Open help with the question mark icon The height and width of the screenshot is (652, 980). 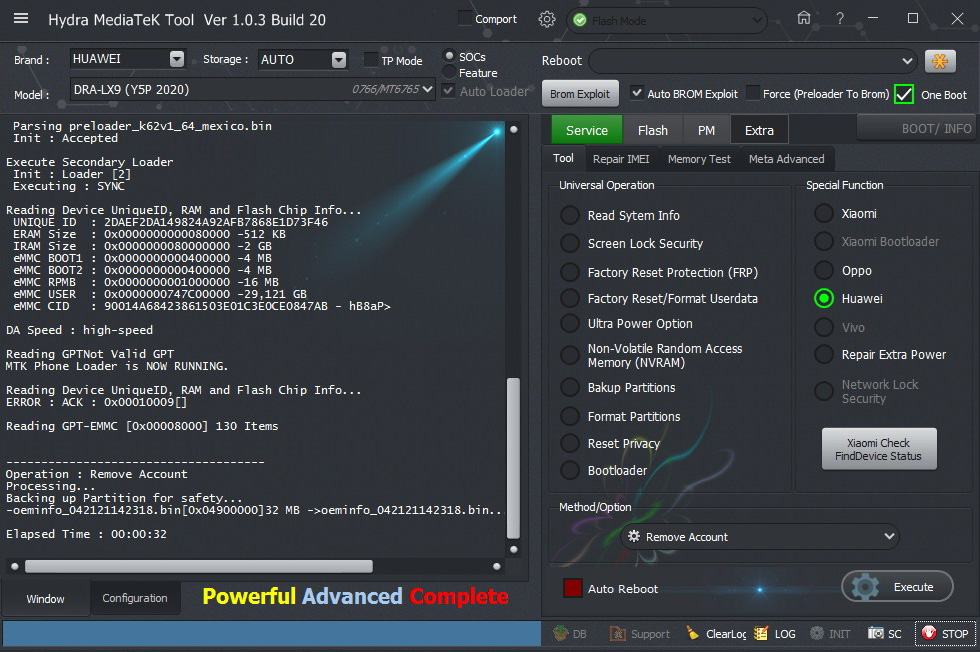coord(840,19)
